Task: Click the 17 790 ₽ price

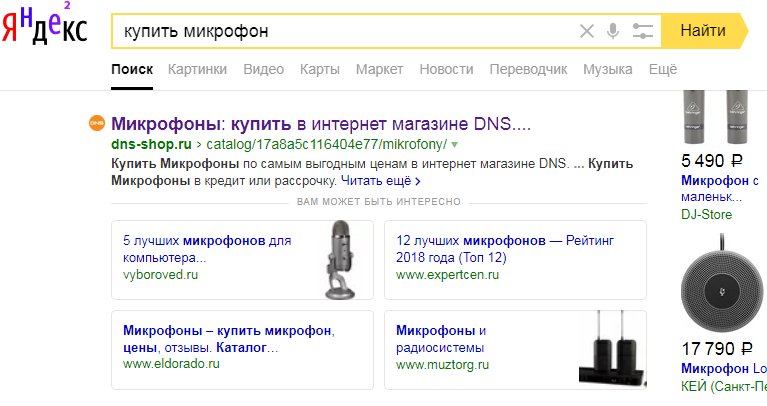Action: [717, 349]
